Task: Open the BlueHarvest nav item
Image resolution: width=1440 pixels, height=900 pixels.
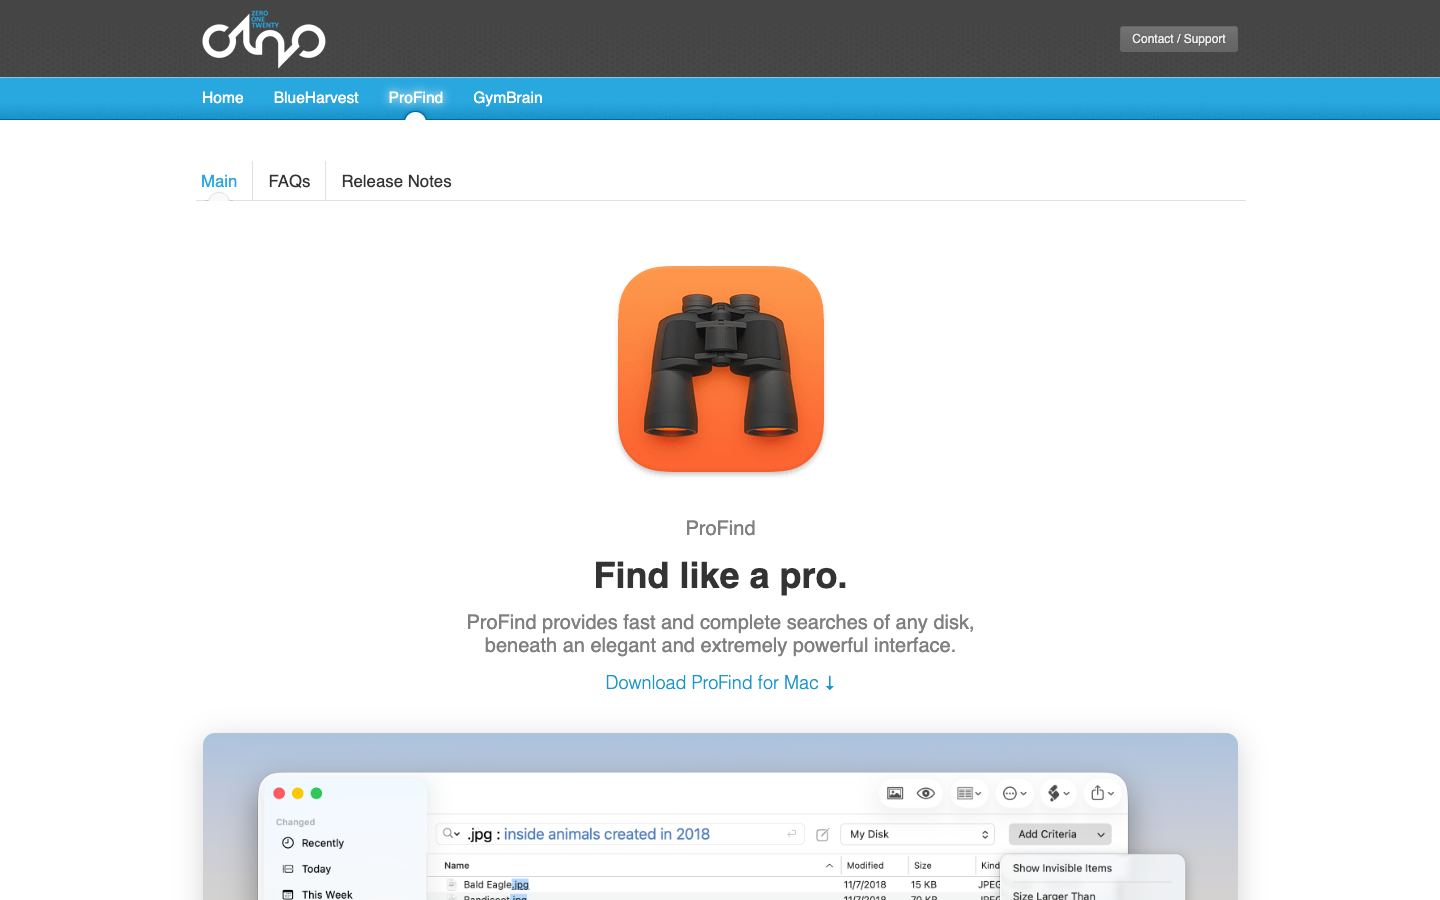Action: click(316, 98)
